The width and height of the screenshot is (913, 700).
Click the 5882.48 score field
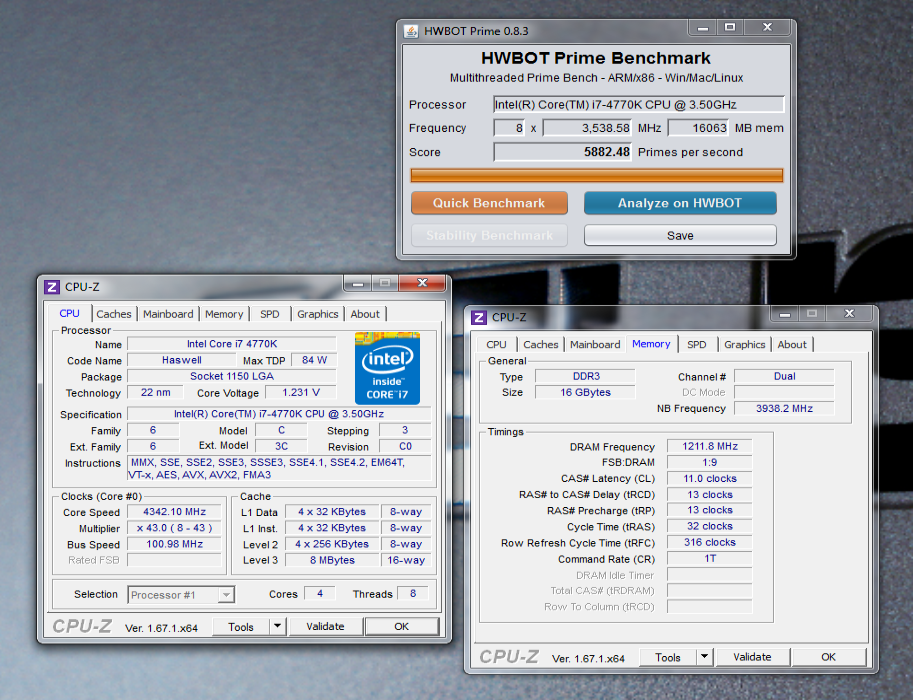pyautogui.click(x=563, y=152)
